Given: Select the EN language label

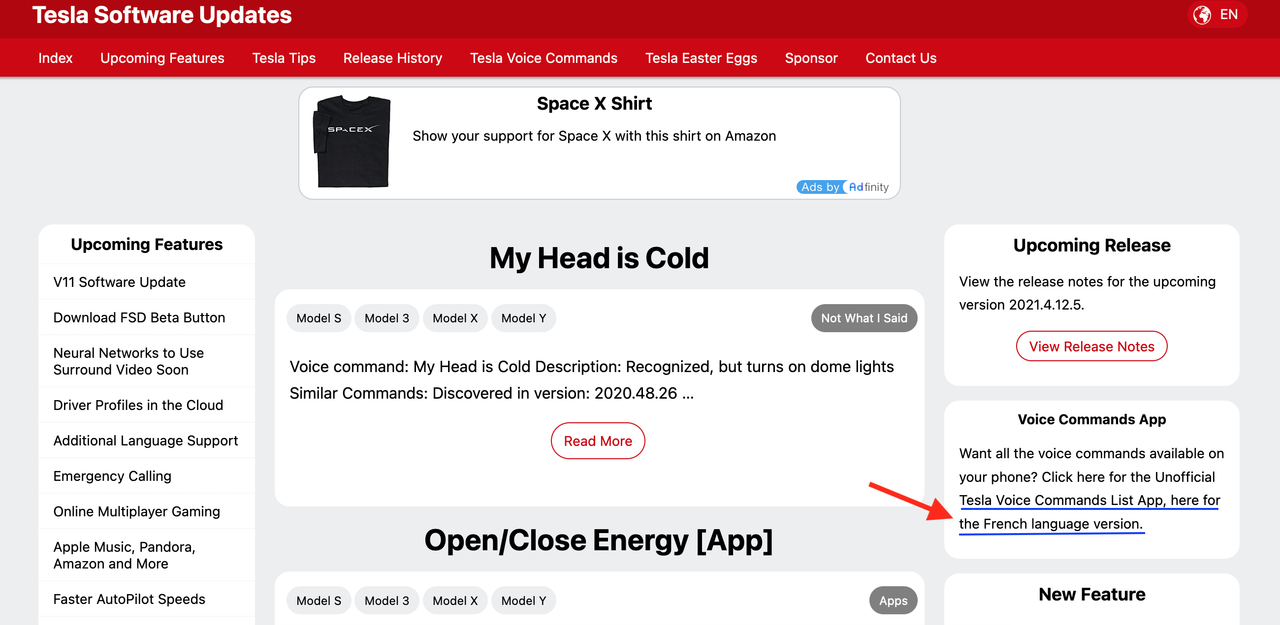Looking at the screenshot, I should 1229,15.
